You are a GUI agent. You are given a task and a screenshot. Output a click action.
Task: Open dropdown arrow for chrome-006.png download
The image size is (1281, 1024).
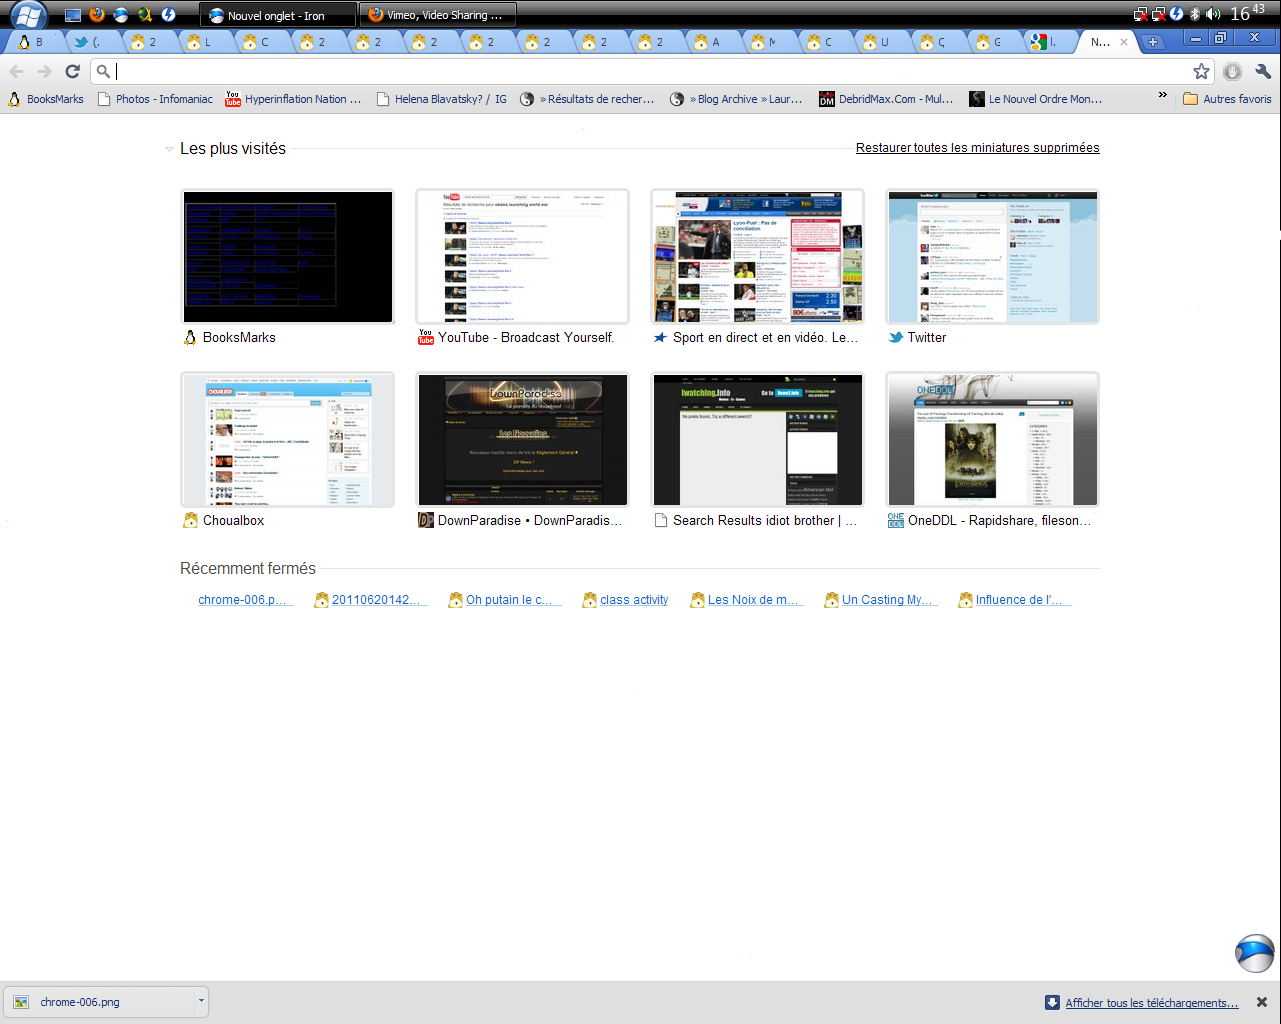(201, 1001)
